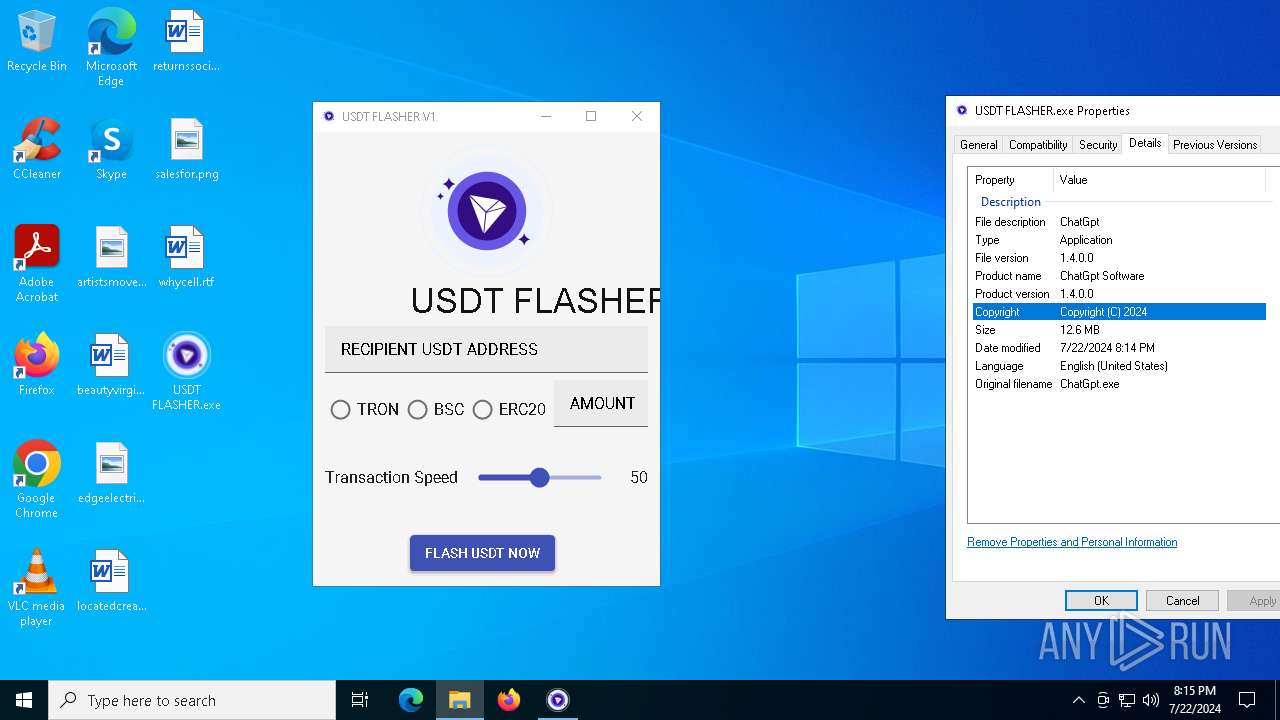This screenshot has width=1280, height=720.
Task: Open the clock and date flyout
Action: pyautogui.click(x=1194, y=700)
